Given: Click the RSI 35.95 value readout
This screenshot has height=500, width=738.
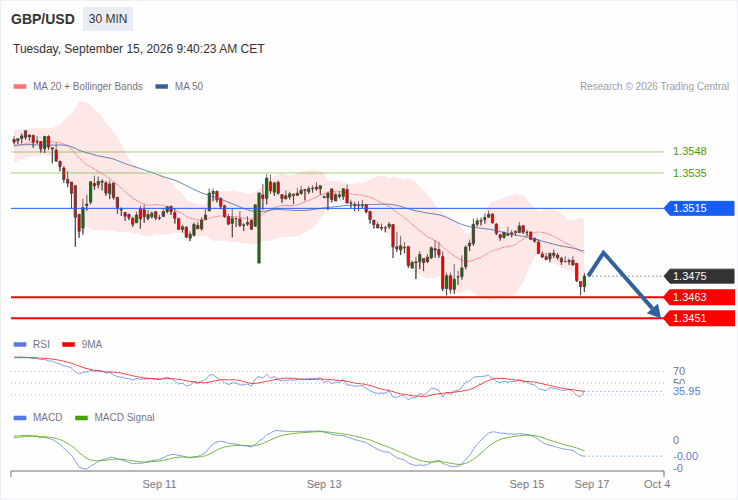Looking at the screenshot, I should pyautogui.click(x=687, y=392).
